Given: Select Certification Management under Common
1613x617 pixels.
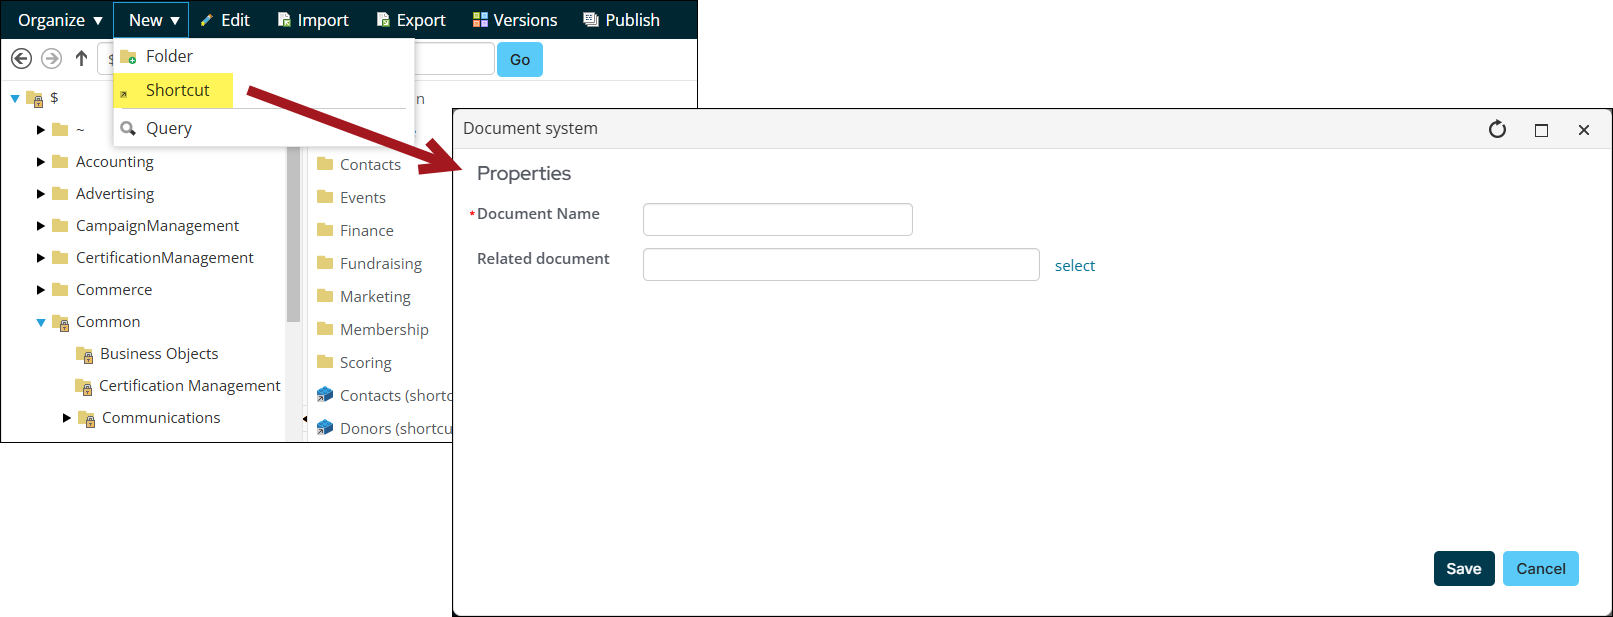Looking at the screenshot, I should pyautogui.click(x=190, y=386).
